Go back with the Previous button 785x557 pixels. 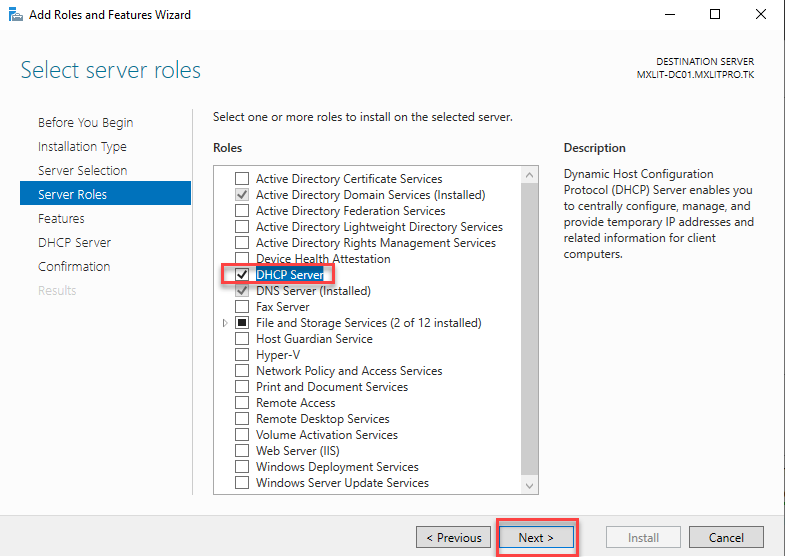(453, 537)
